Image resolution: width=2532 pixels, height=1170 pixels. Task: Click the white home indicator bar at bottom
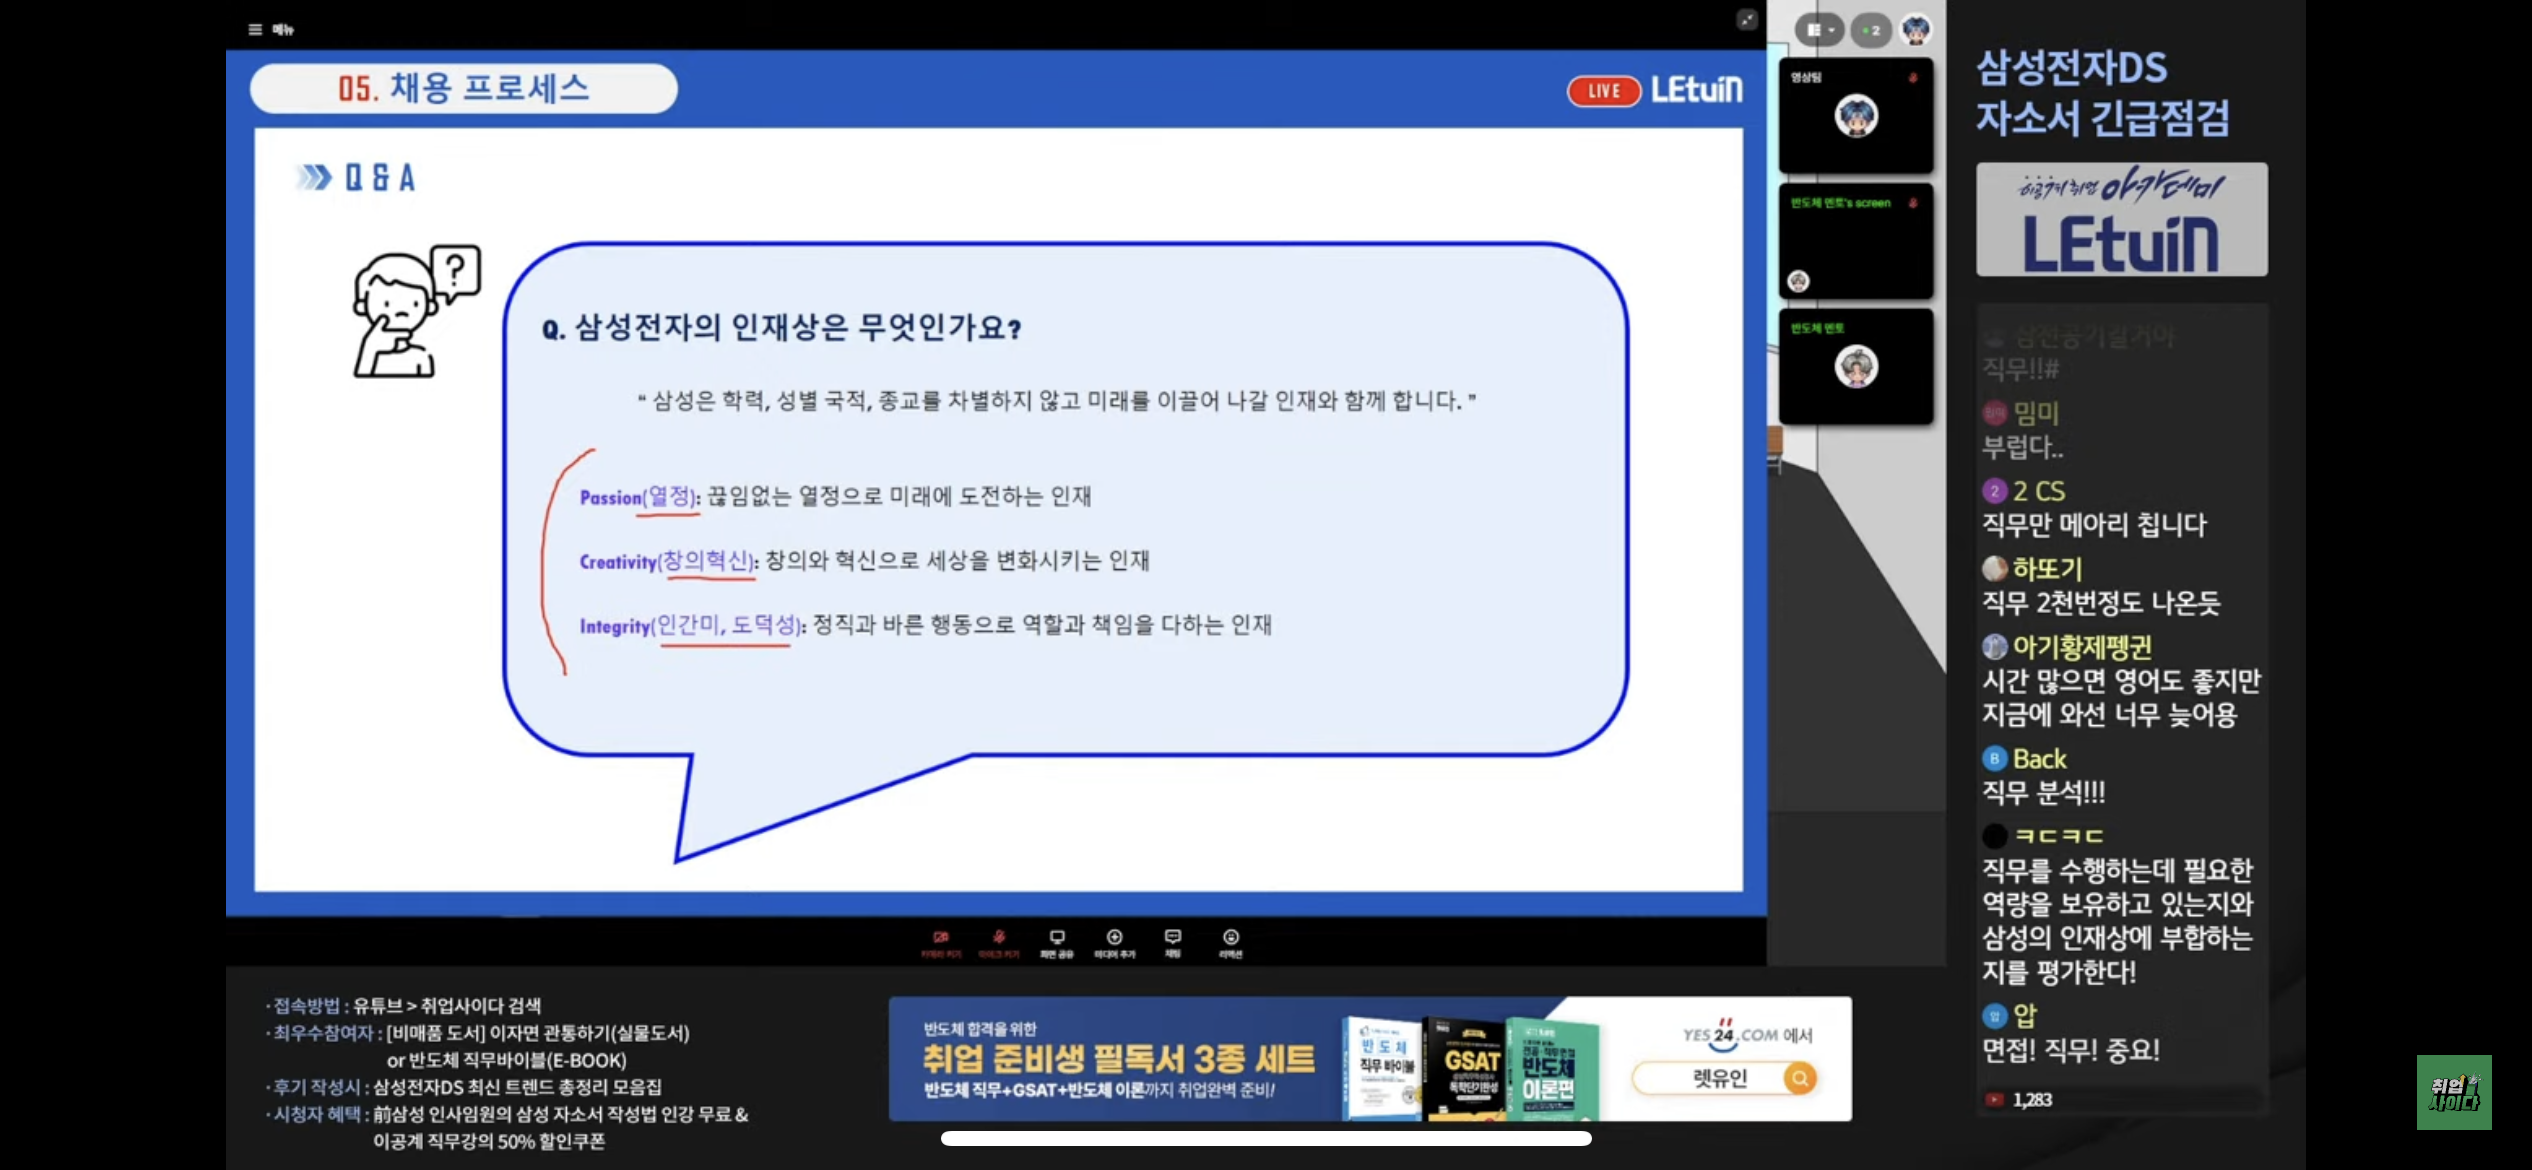tap(1266, 1138)
